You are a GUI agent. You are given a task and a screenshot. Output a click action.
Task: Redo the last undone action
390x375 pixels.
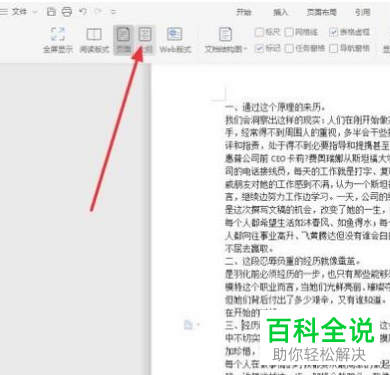tap(98, 12)
